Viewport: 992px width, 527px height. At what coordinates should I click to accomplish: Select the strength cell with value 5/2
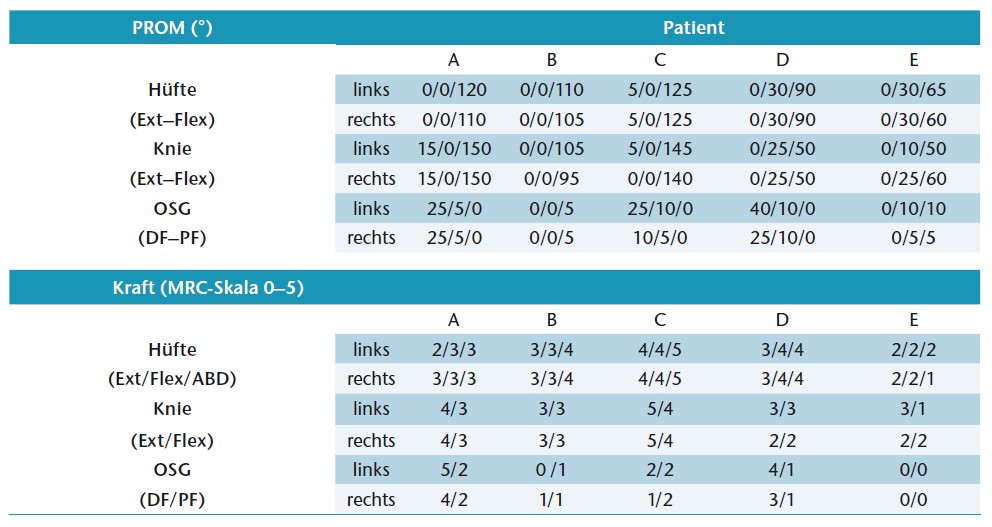click(453, 470)
